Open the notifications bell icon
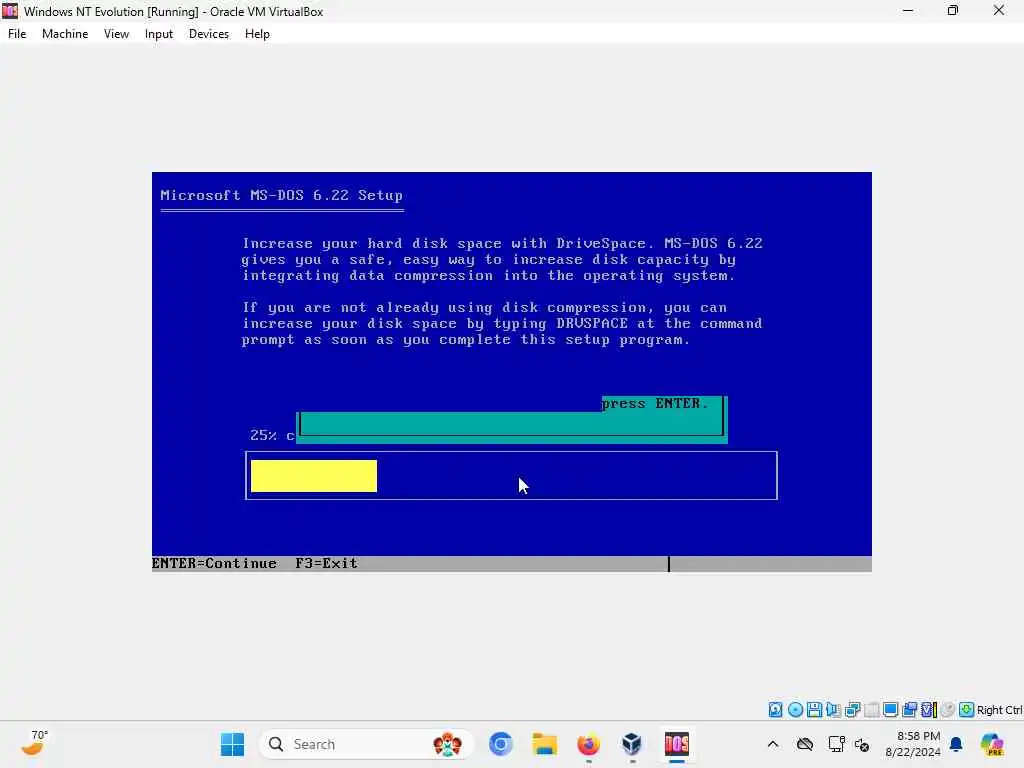 pos(956,744)
